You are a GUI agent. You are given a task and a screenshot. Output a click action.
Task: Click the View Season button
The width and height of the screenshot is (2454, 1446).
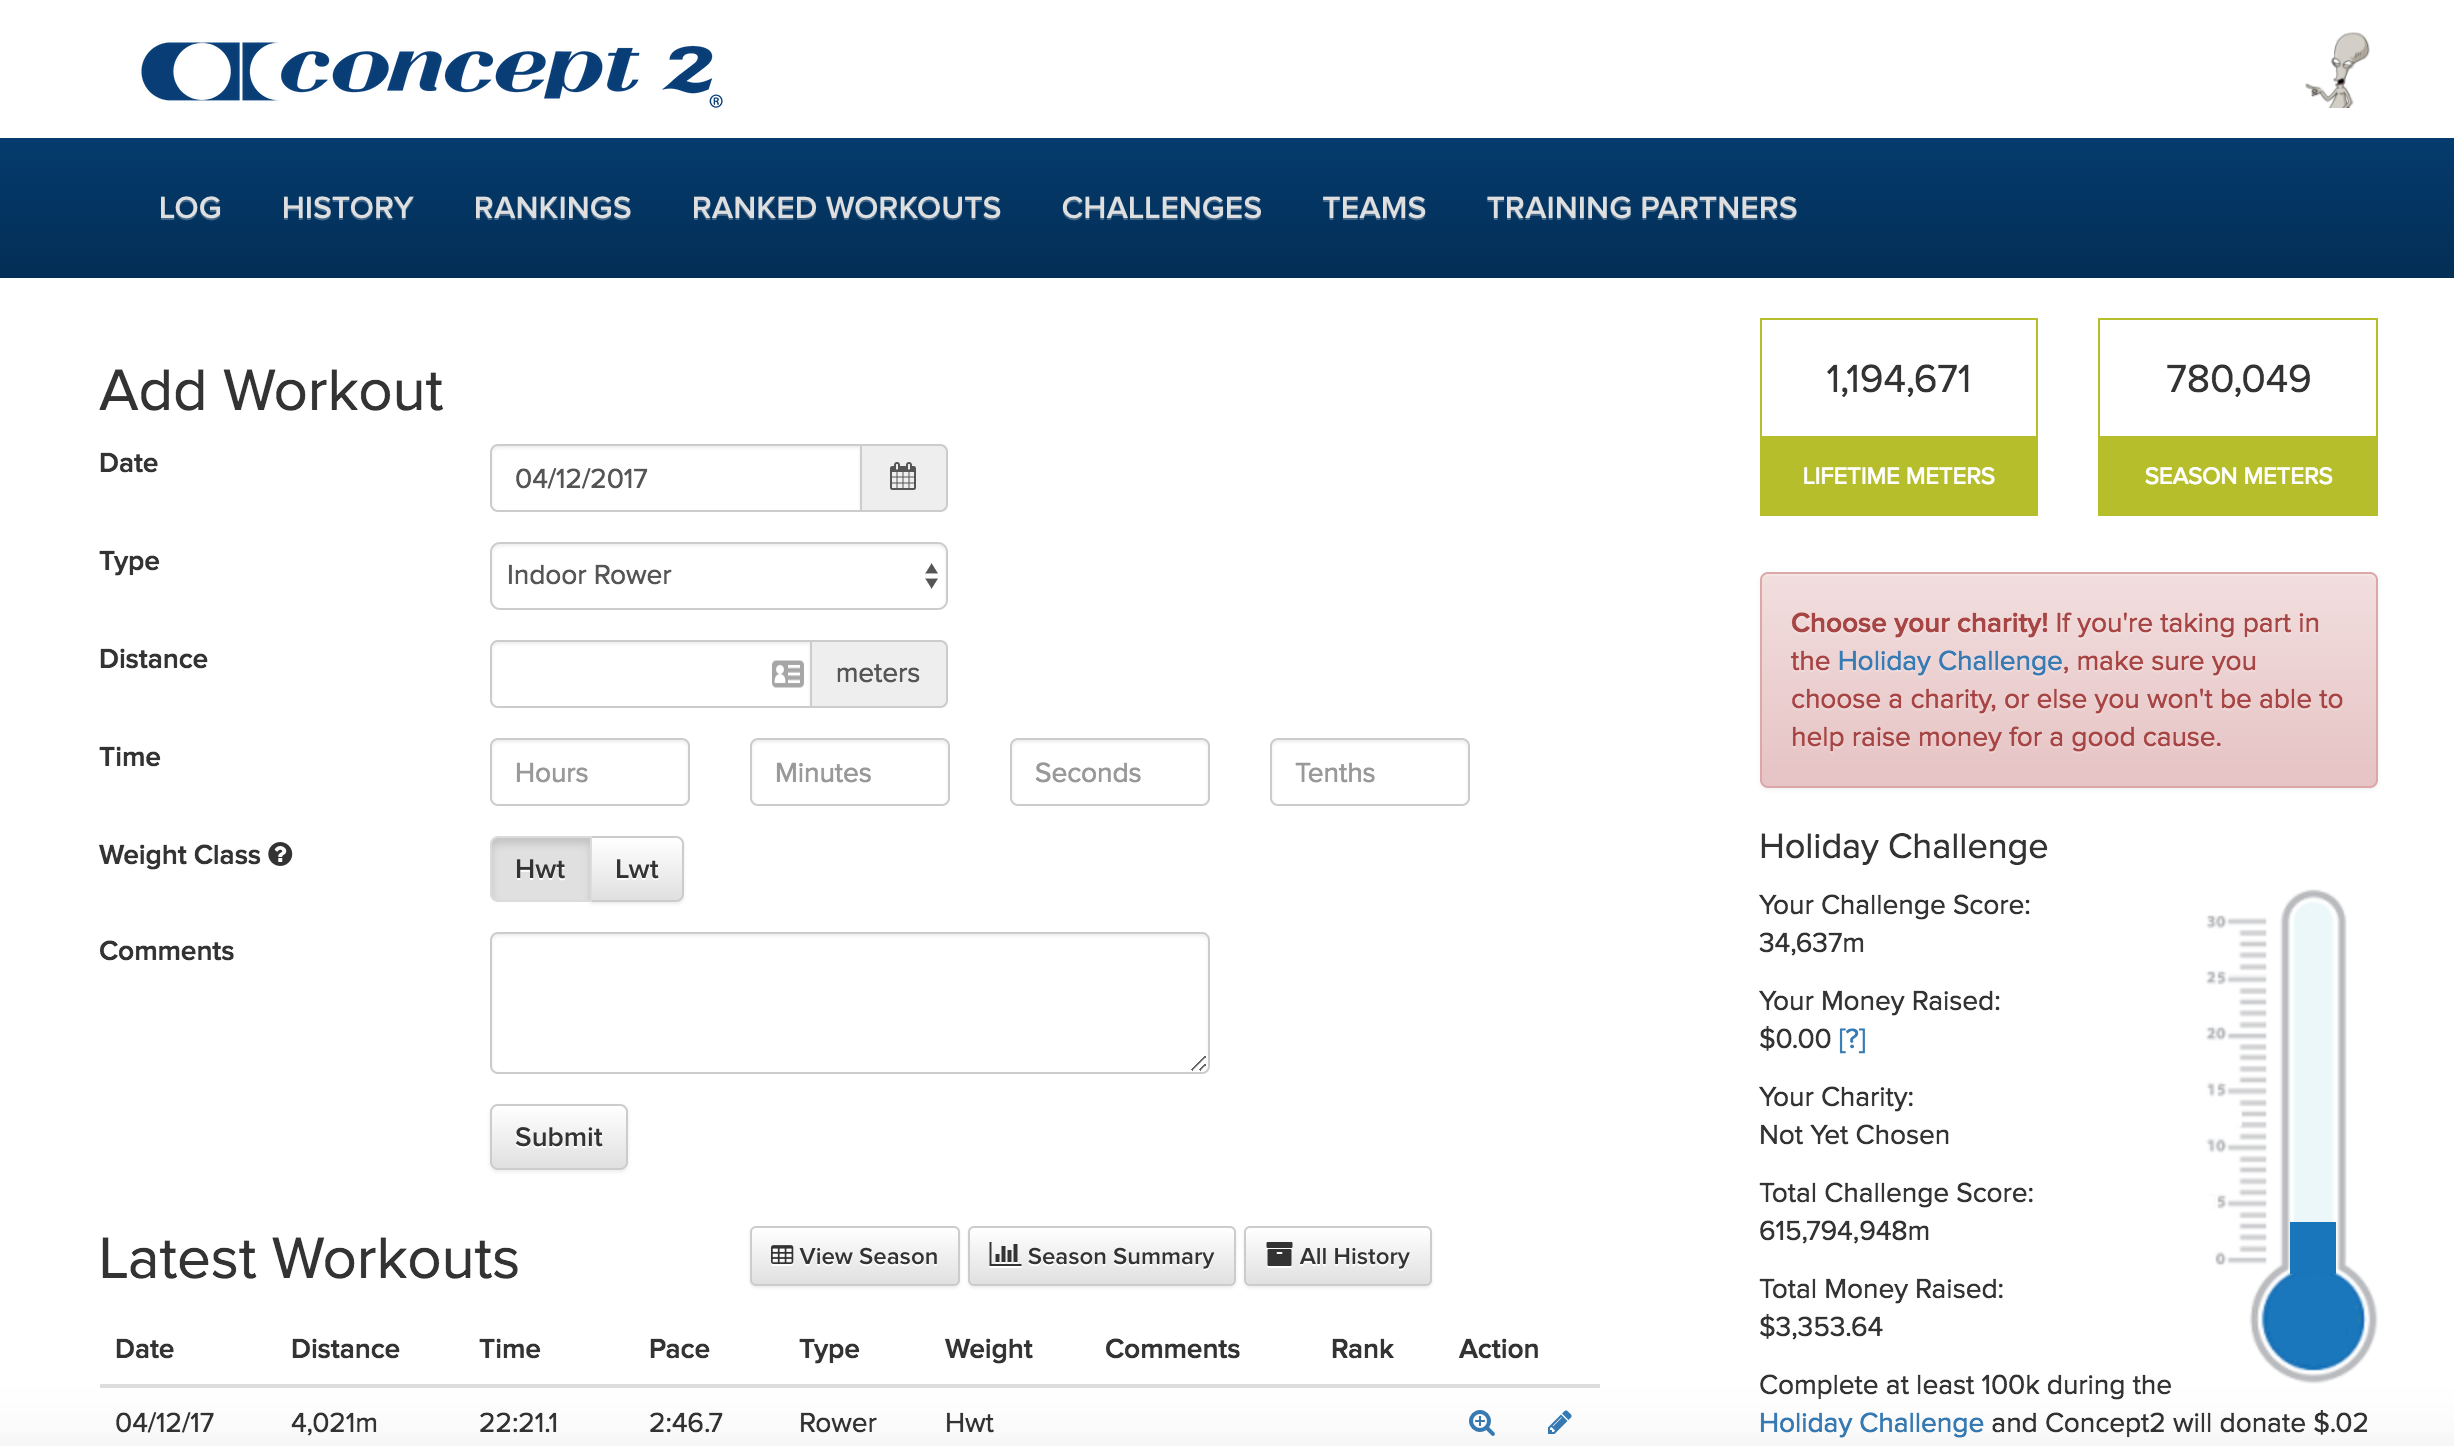(x=854, y=1256)
